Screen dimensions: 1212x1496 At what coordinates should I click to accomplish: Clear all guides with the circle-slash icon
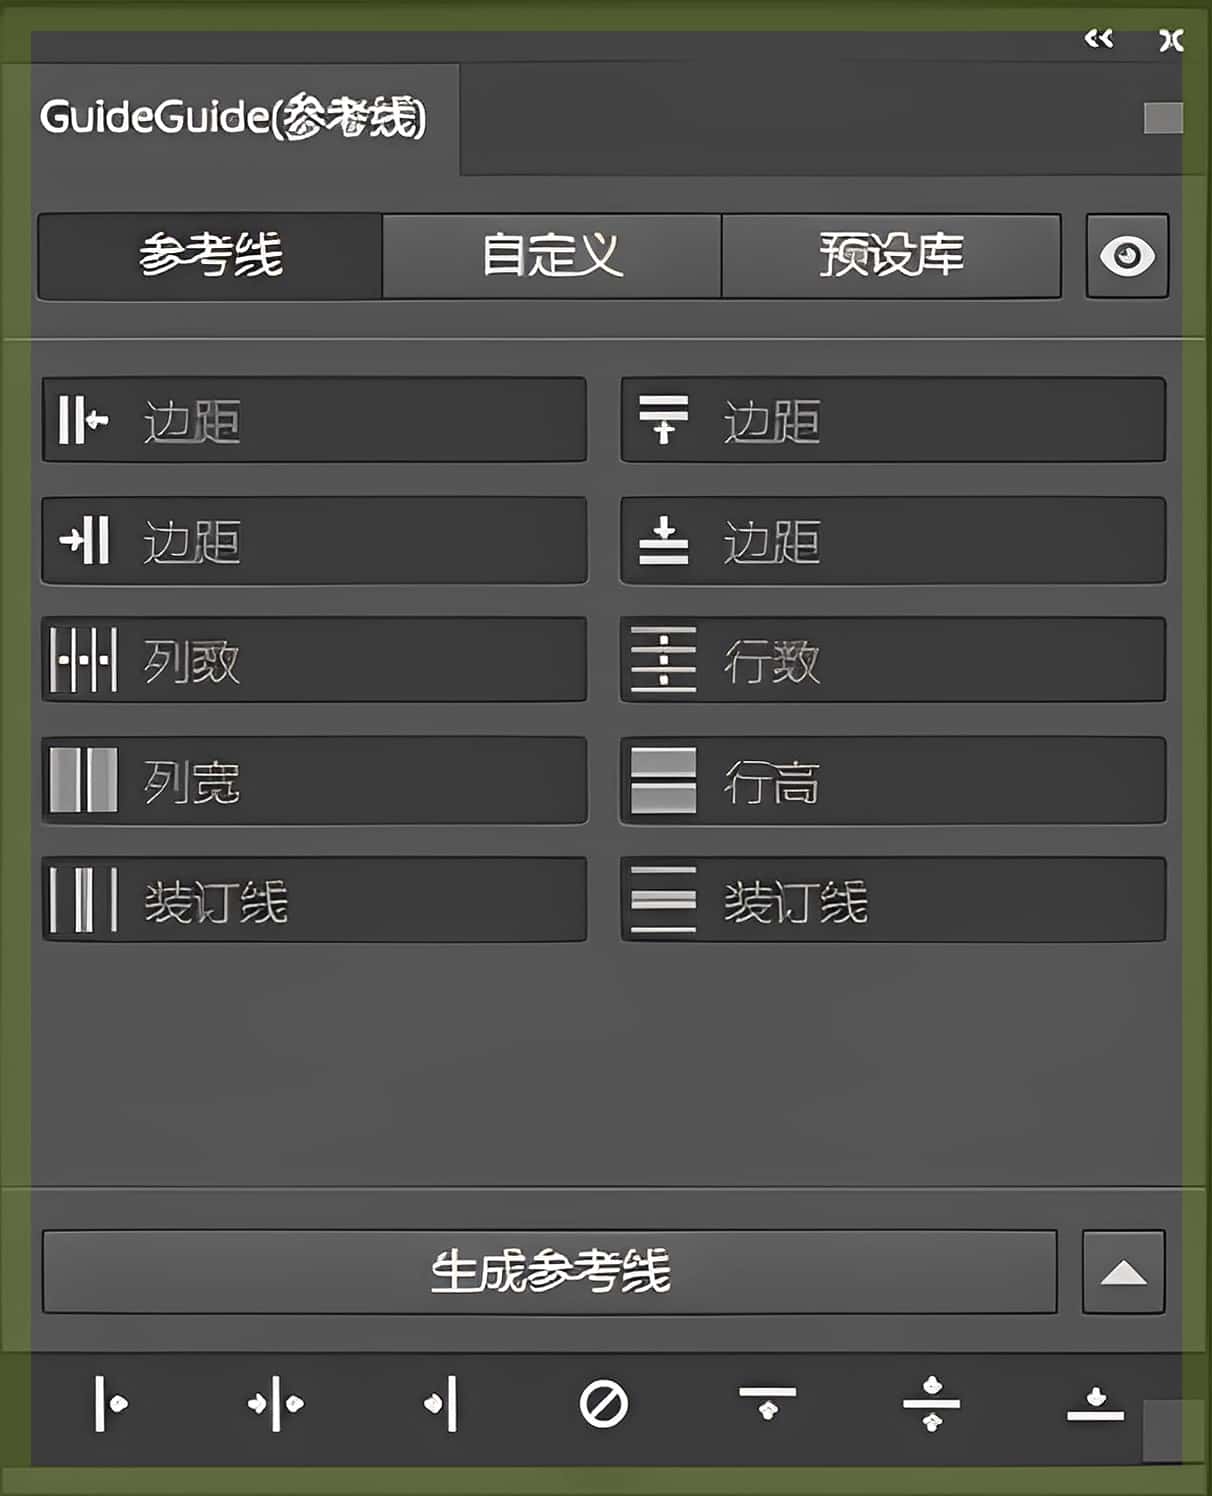point(604,1404)
